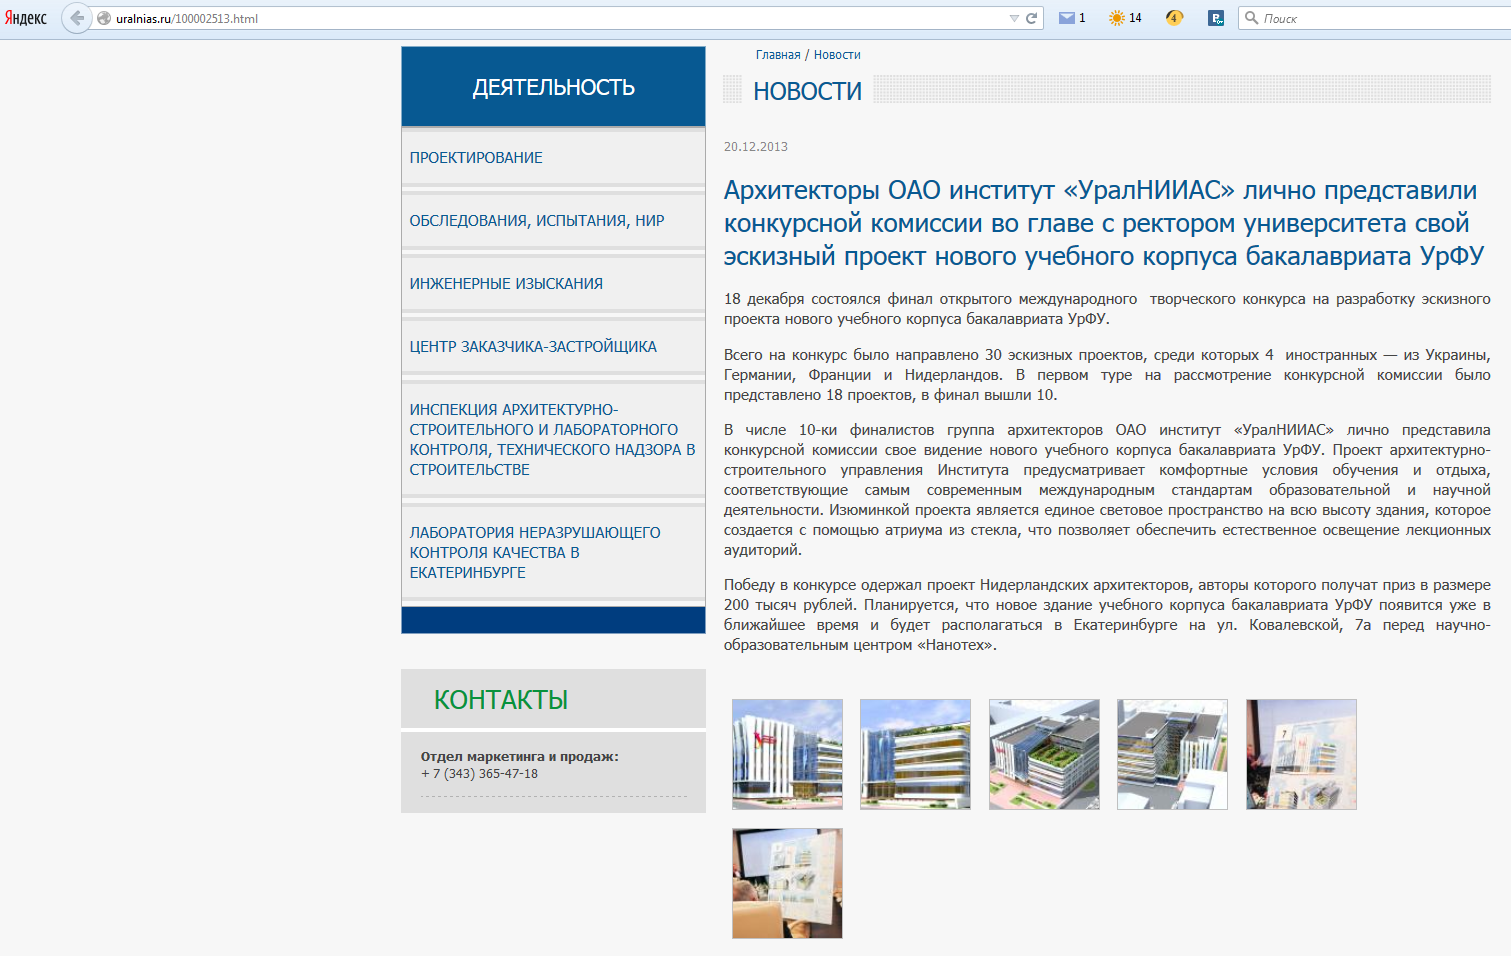Click the Главная breadcrumb link
1511x956 pixels.
point(778,55)
